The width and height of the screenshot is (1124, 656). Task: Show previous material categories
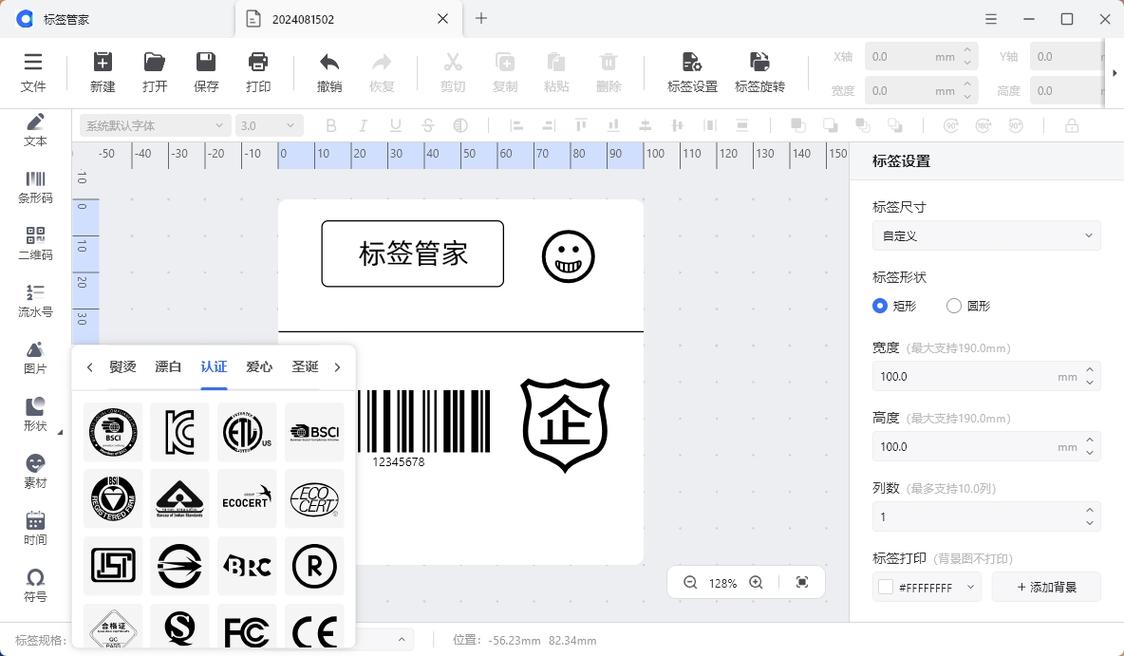click(90, 367)
